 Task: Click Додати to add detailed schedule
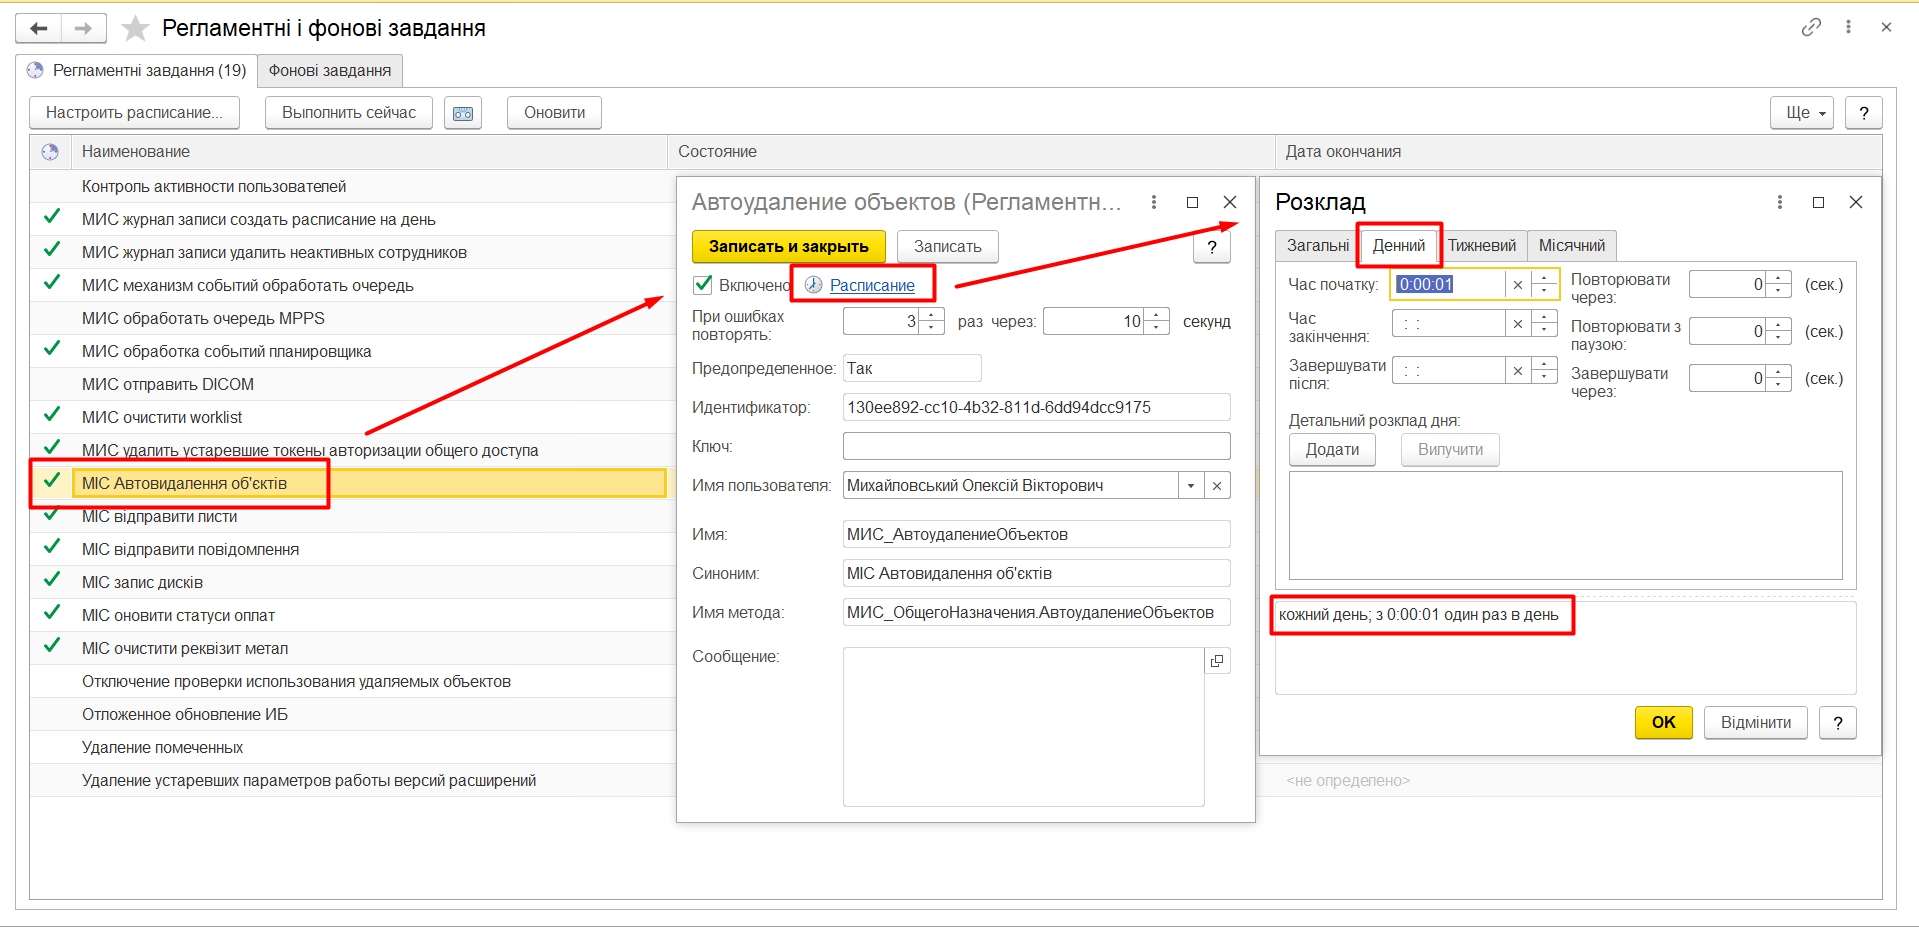pyautogui.click(x=1331, y=450)
